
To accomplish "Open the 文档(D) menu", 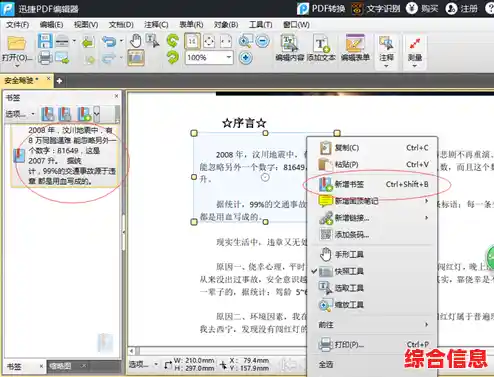I will (x=121, y=25).
